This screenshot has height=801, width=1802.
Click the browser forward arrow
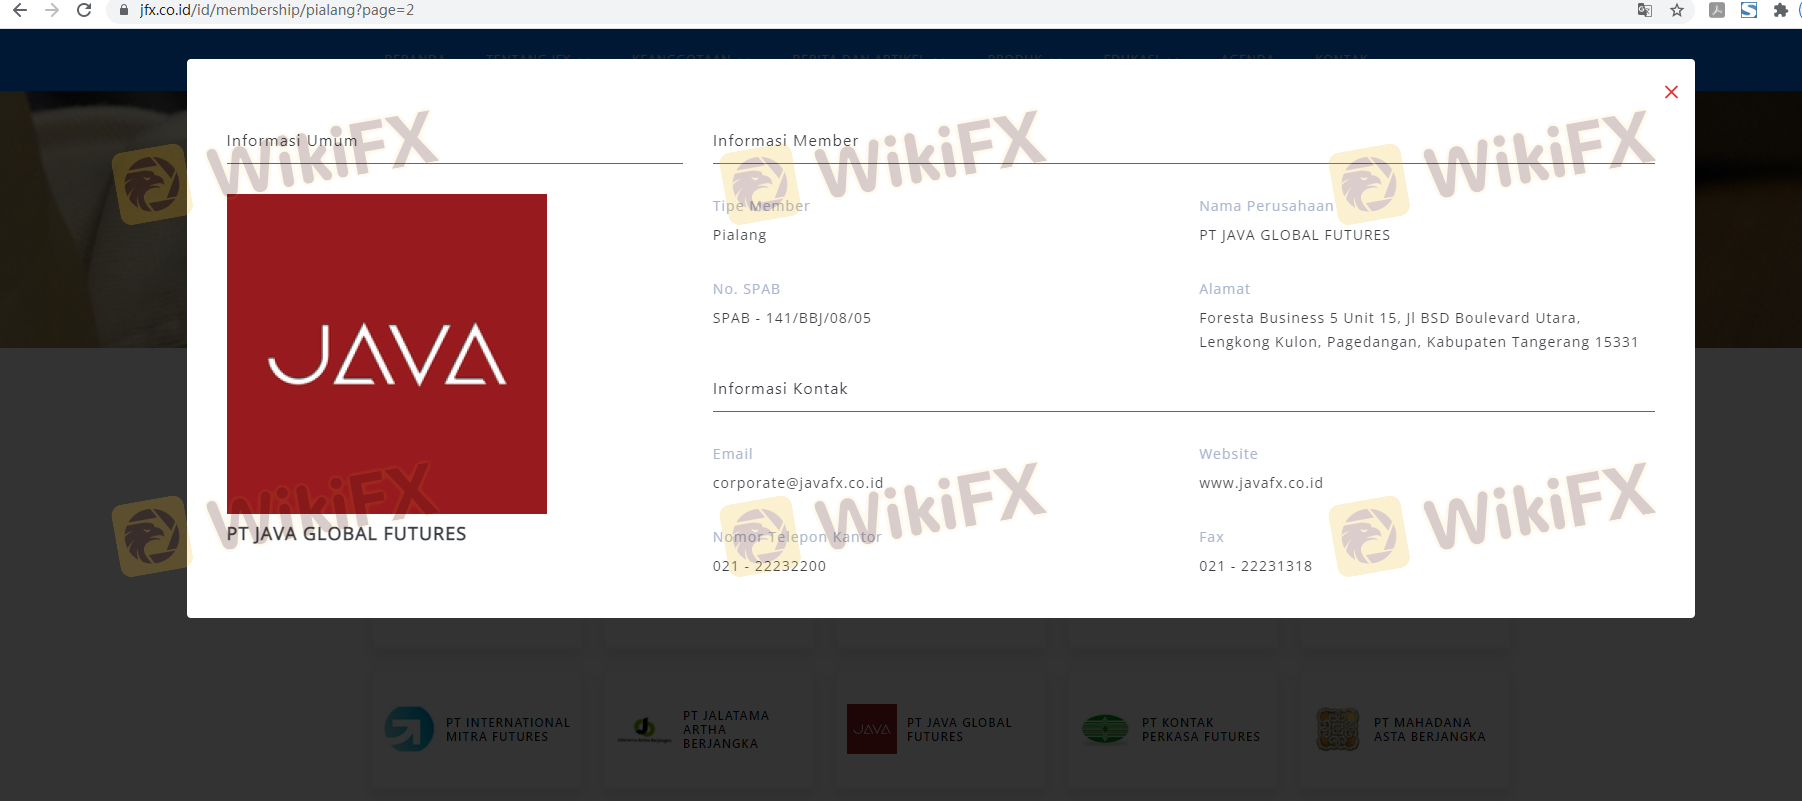52,10
